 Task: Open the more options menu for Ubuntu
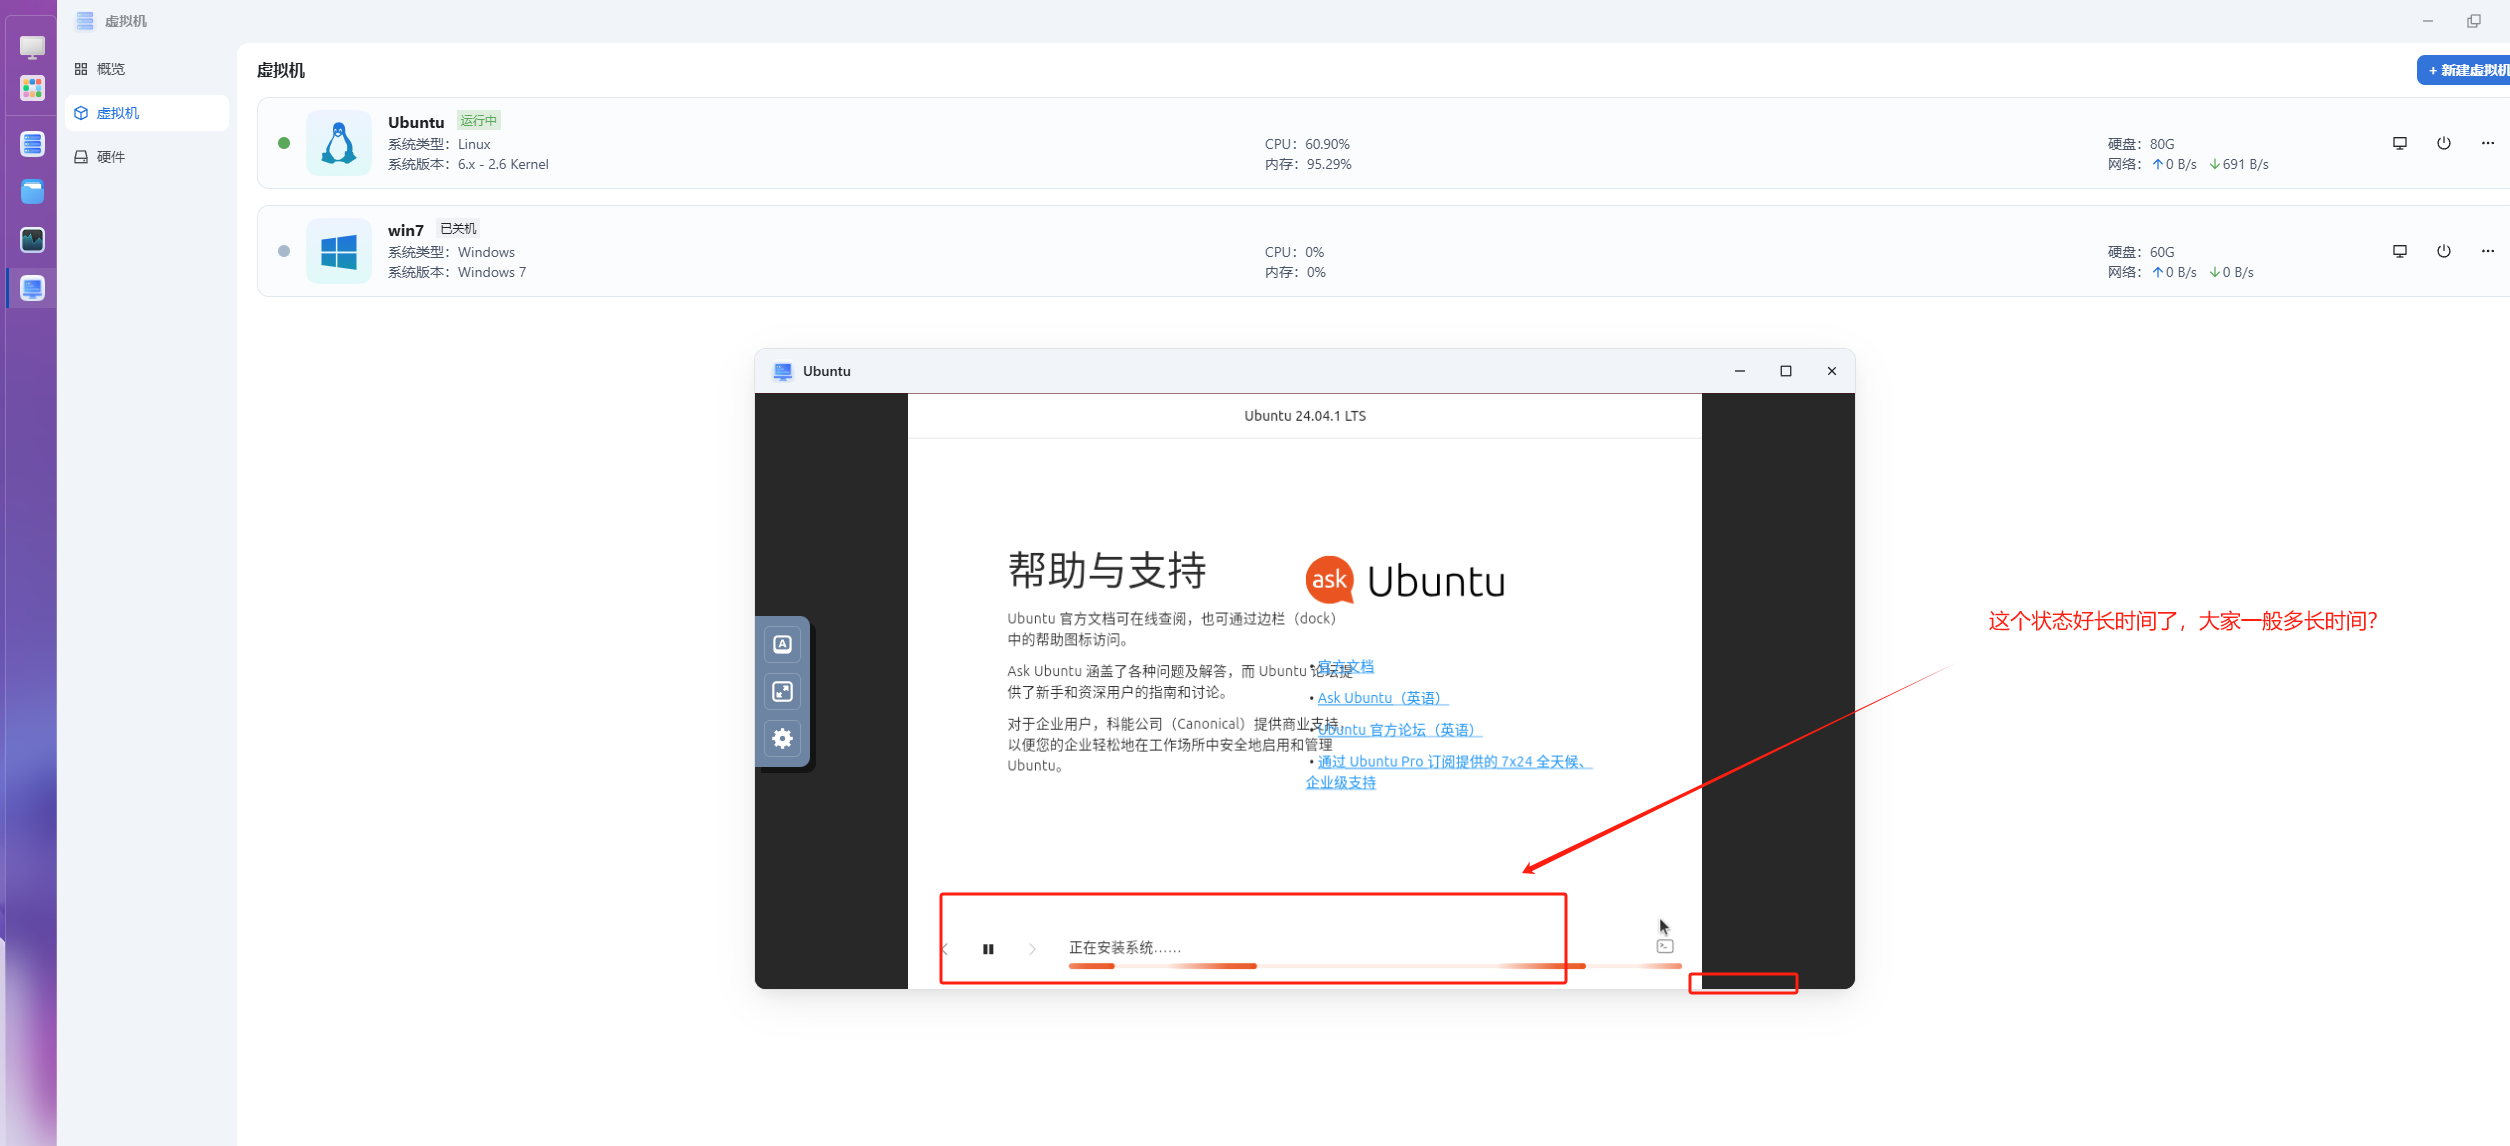click(2488, 143)
